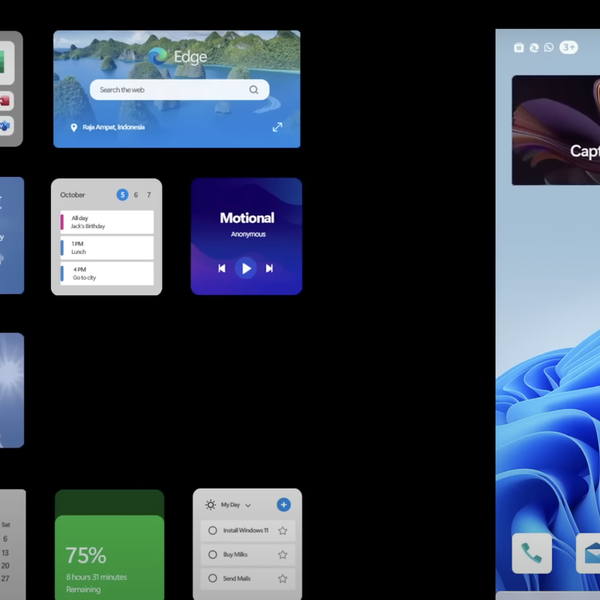Select October 6 in calendar widget
The image size is (600, 600).
[136, 195]
